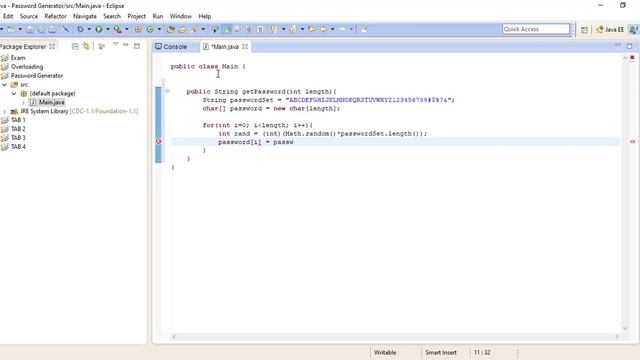
Task: Open the External Tools dropdown arrow
Action: tap(127, 29)
